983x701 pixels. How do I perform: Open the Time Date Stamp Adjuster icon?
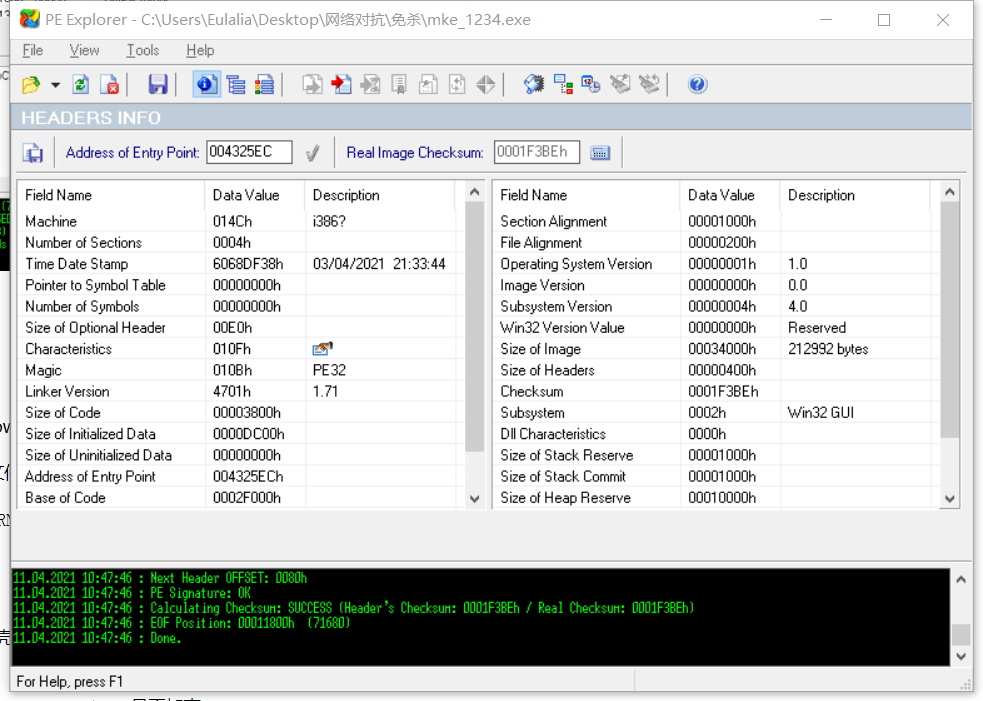591,85
